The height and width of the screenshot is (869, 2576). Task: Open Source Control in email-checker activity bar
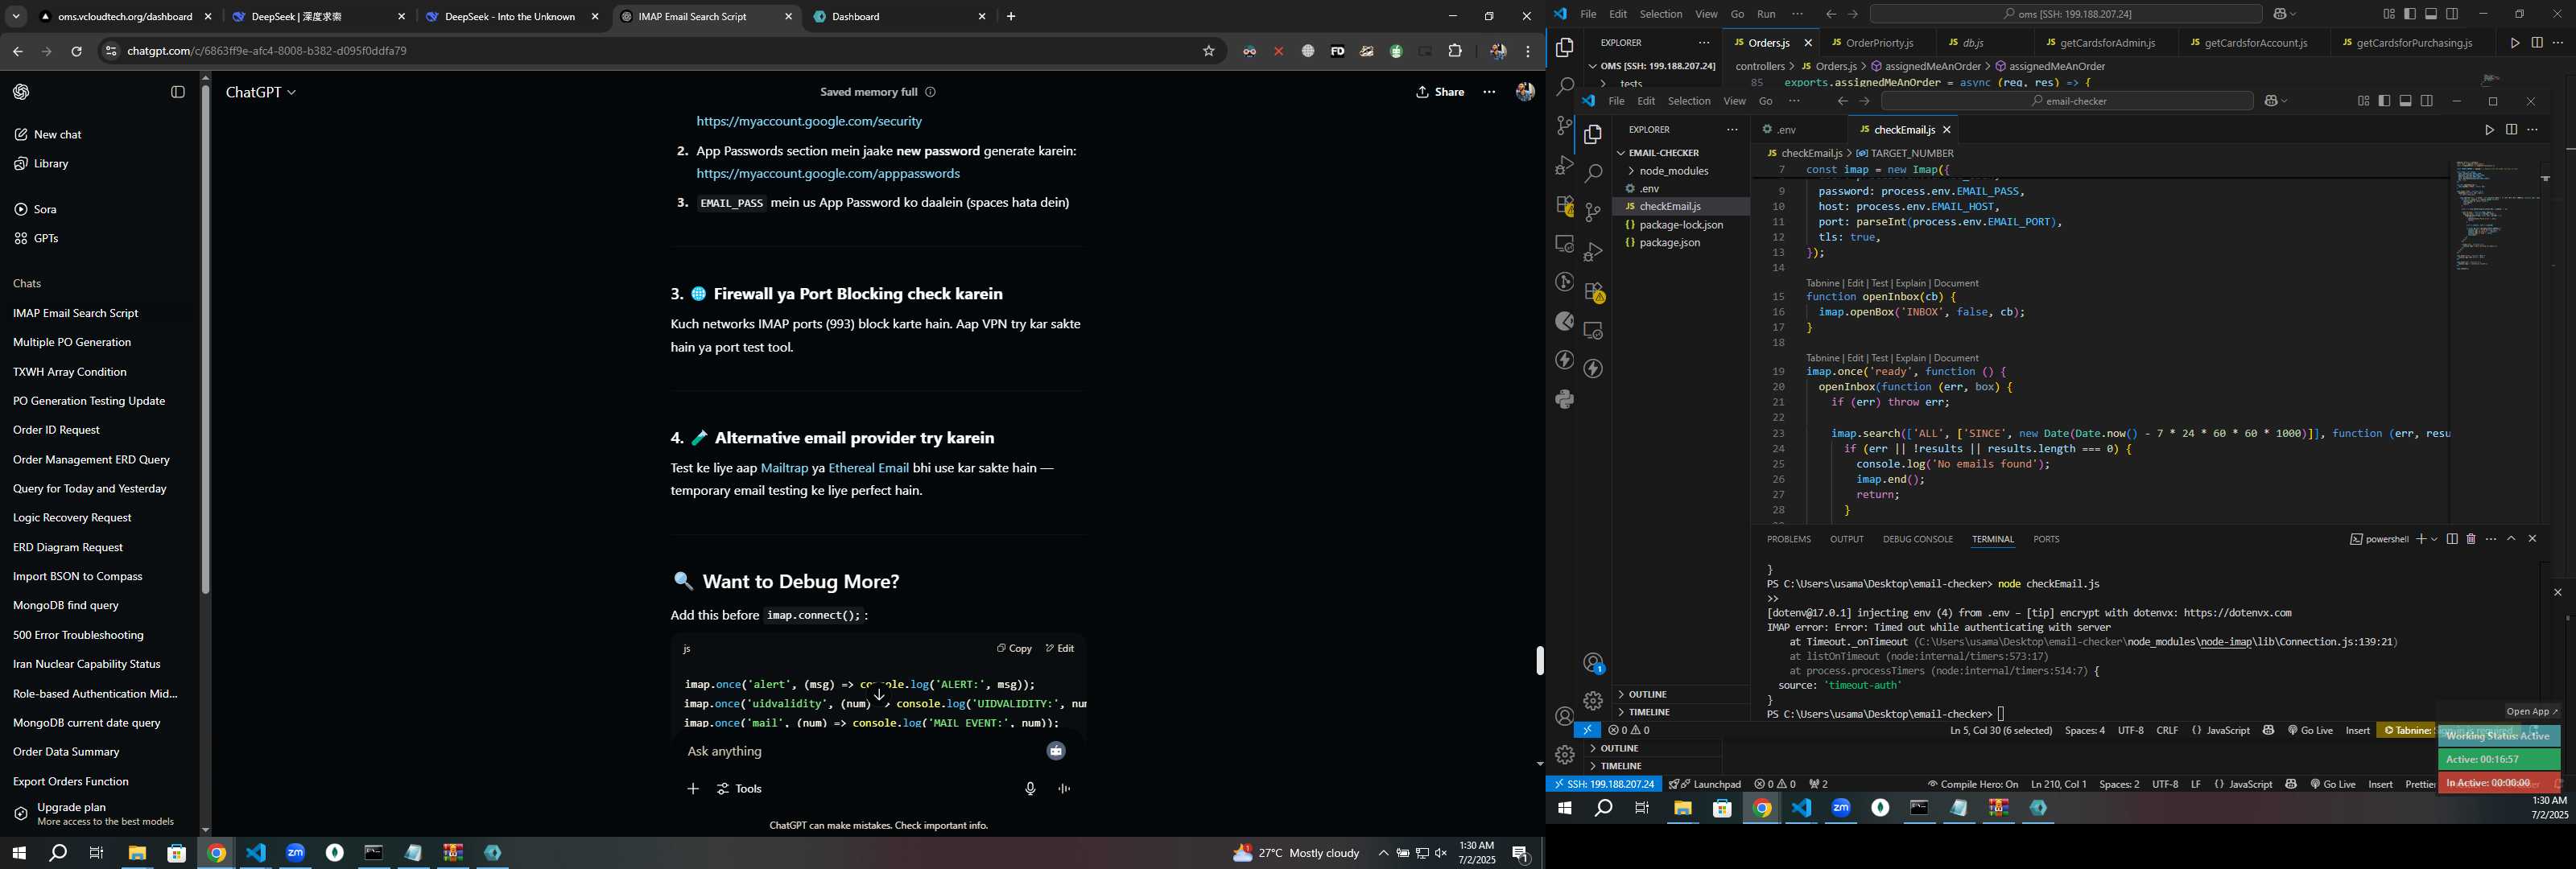pos(1593,212)
